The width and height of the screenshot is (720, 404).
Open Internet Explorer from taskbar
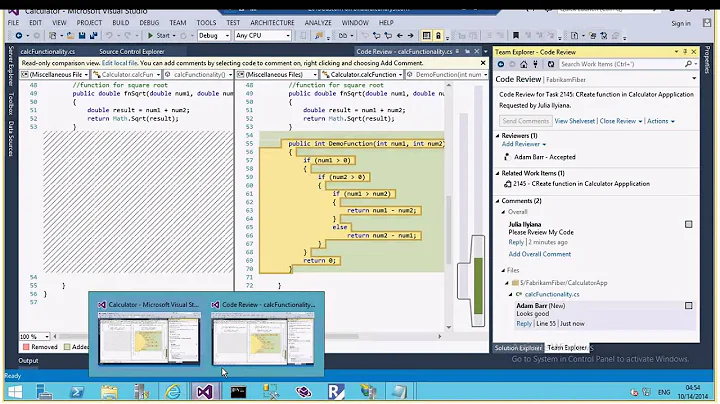[x=173, y=392]
